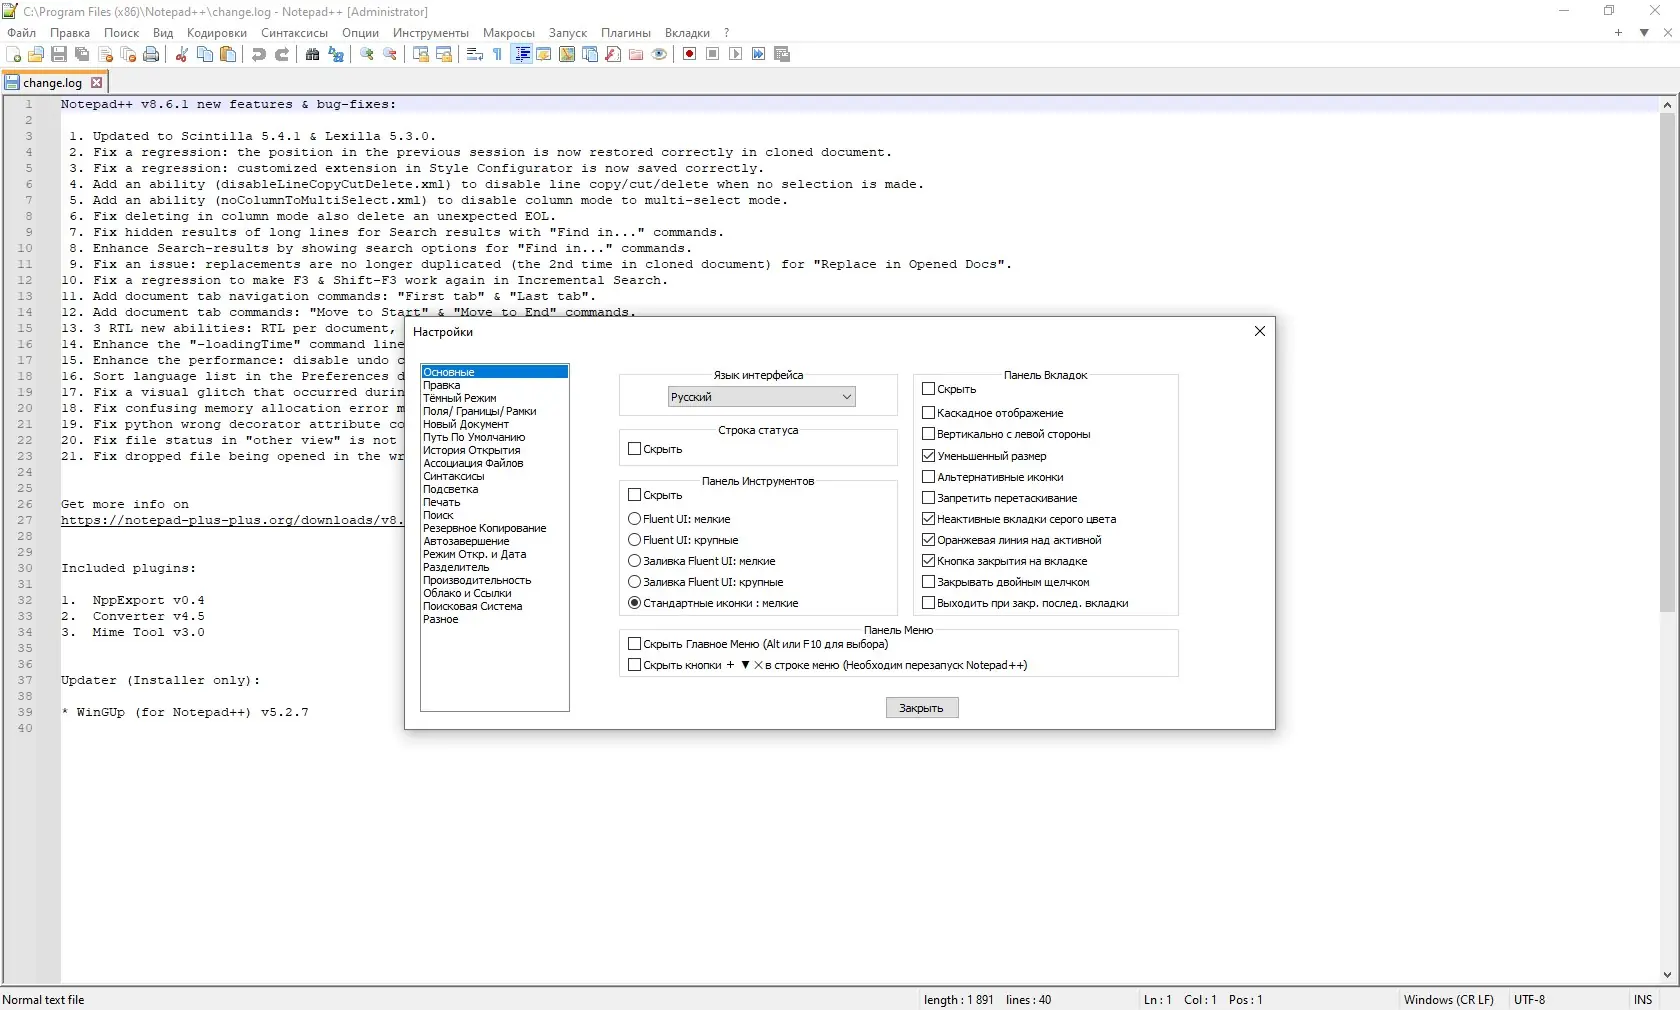Select Тёмный Режим in settings list
This screenshot has height=1010, width=1680.
(460, 398)
